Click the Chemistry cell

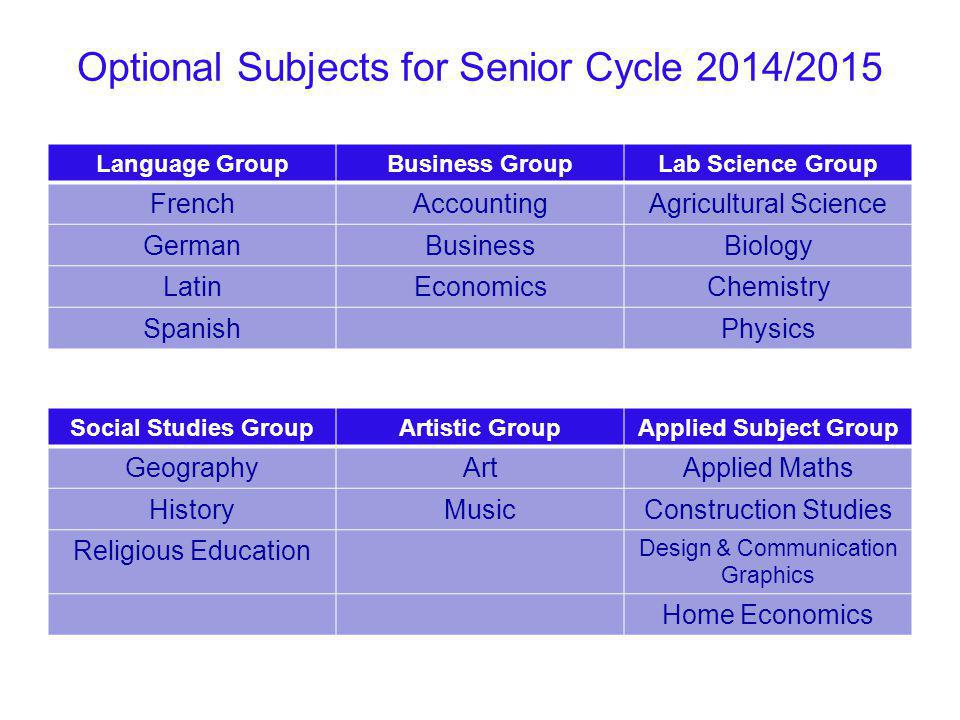[x=768, y=287]
